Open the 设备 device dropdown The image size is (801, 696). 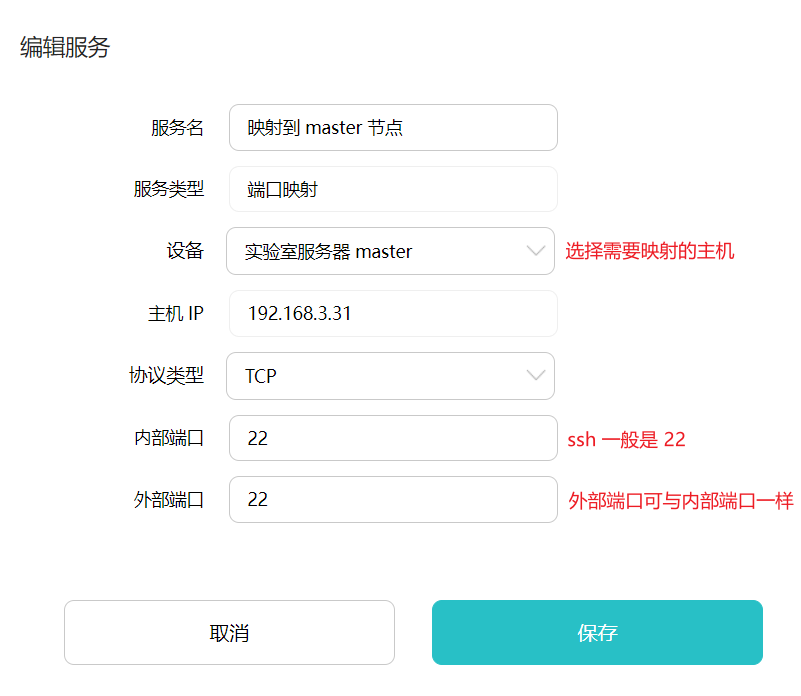point(390,251)
